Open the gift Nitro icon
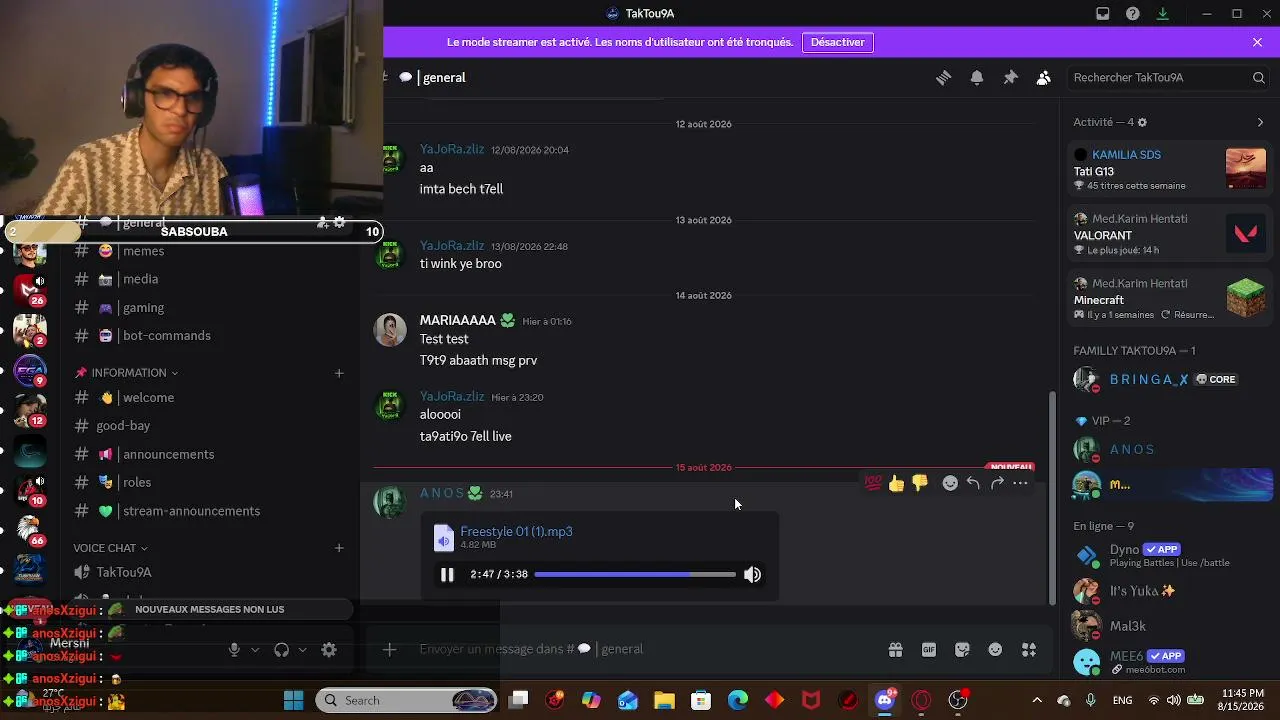Image resolution: width=1280 pixels, height=720 pixels. pyautogui.click(x=895, y=650)
